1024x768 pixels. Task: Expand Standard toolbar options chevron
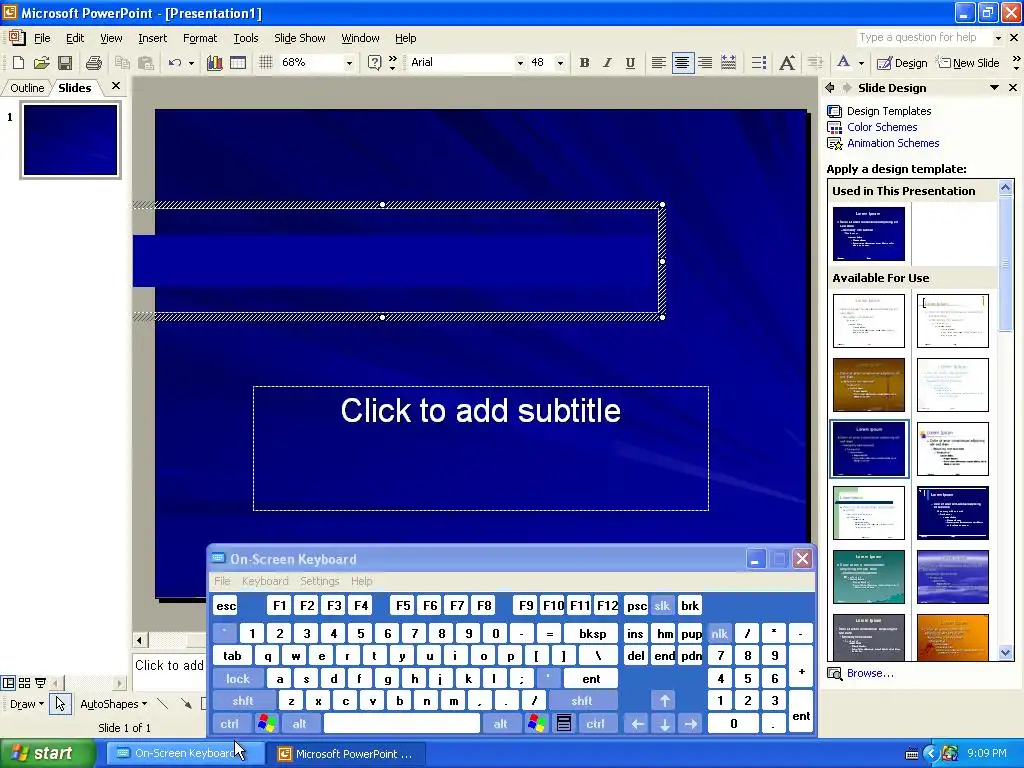[x=392, y=63]
